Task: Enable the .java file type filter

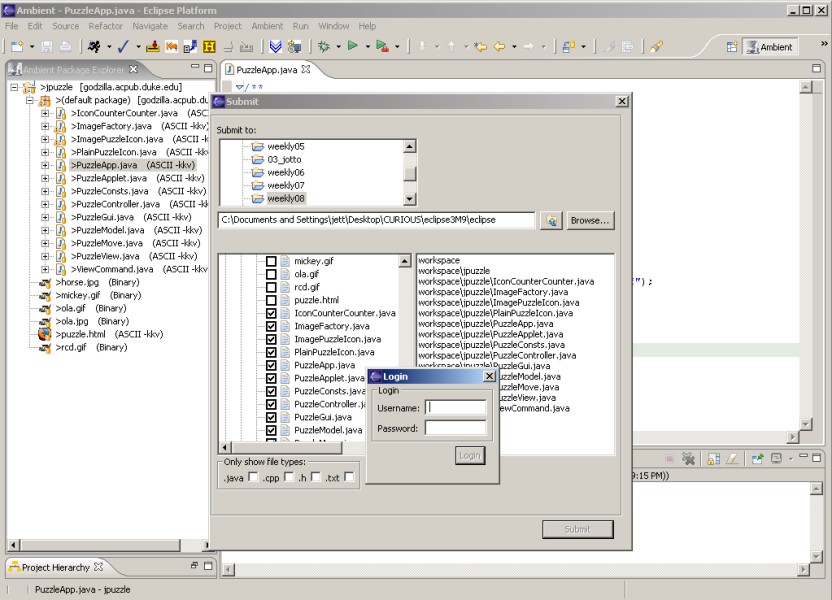Action: (x=253, y=477)
